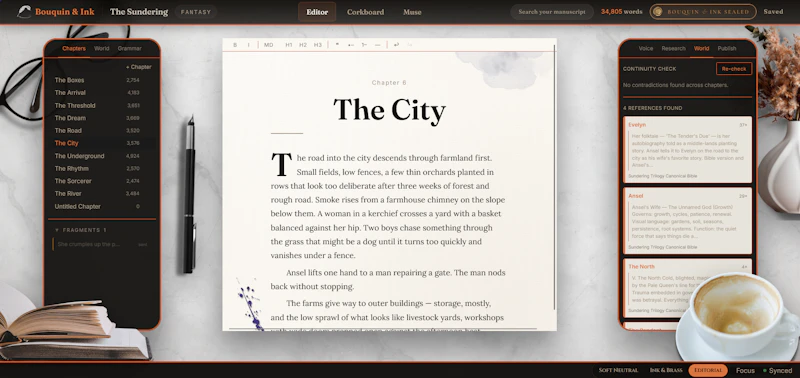Image resolution: width=800 pixels, height=378 pixels.
Task: Apply Heading 2 with the H2 button
Action: pyautogui.click(x=303, y=45)
